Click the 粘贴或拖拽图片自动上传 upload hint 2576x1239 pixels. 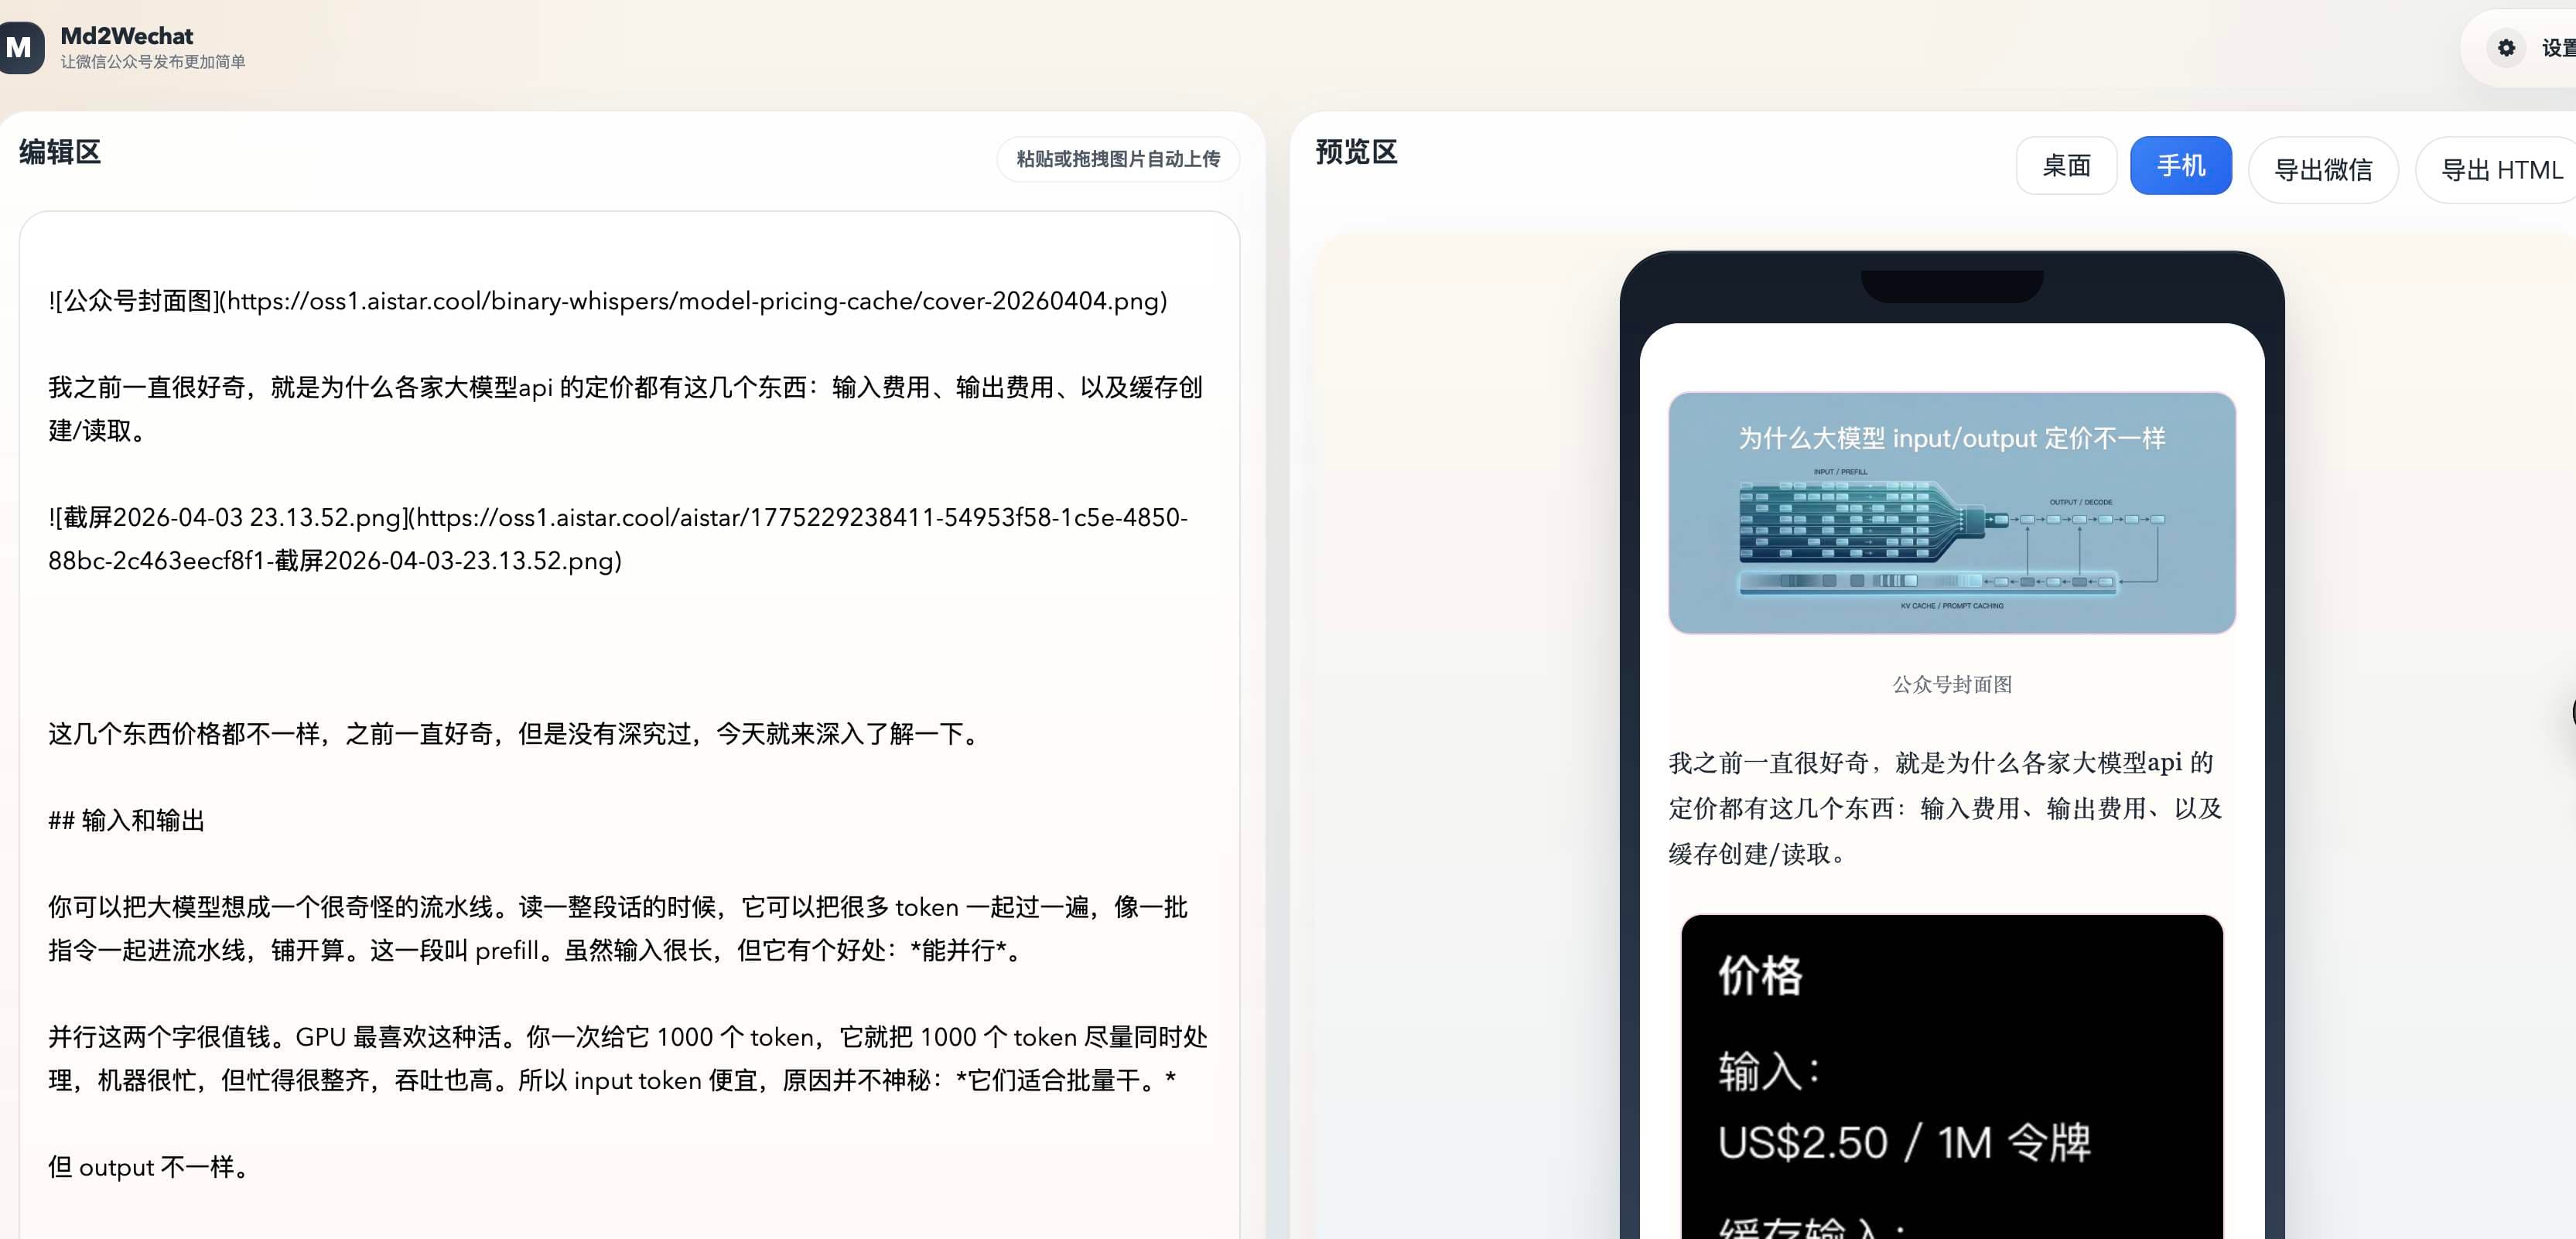coord(1117,159)
